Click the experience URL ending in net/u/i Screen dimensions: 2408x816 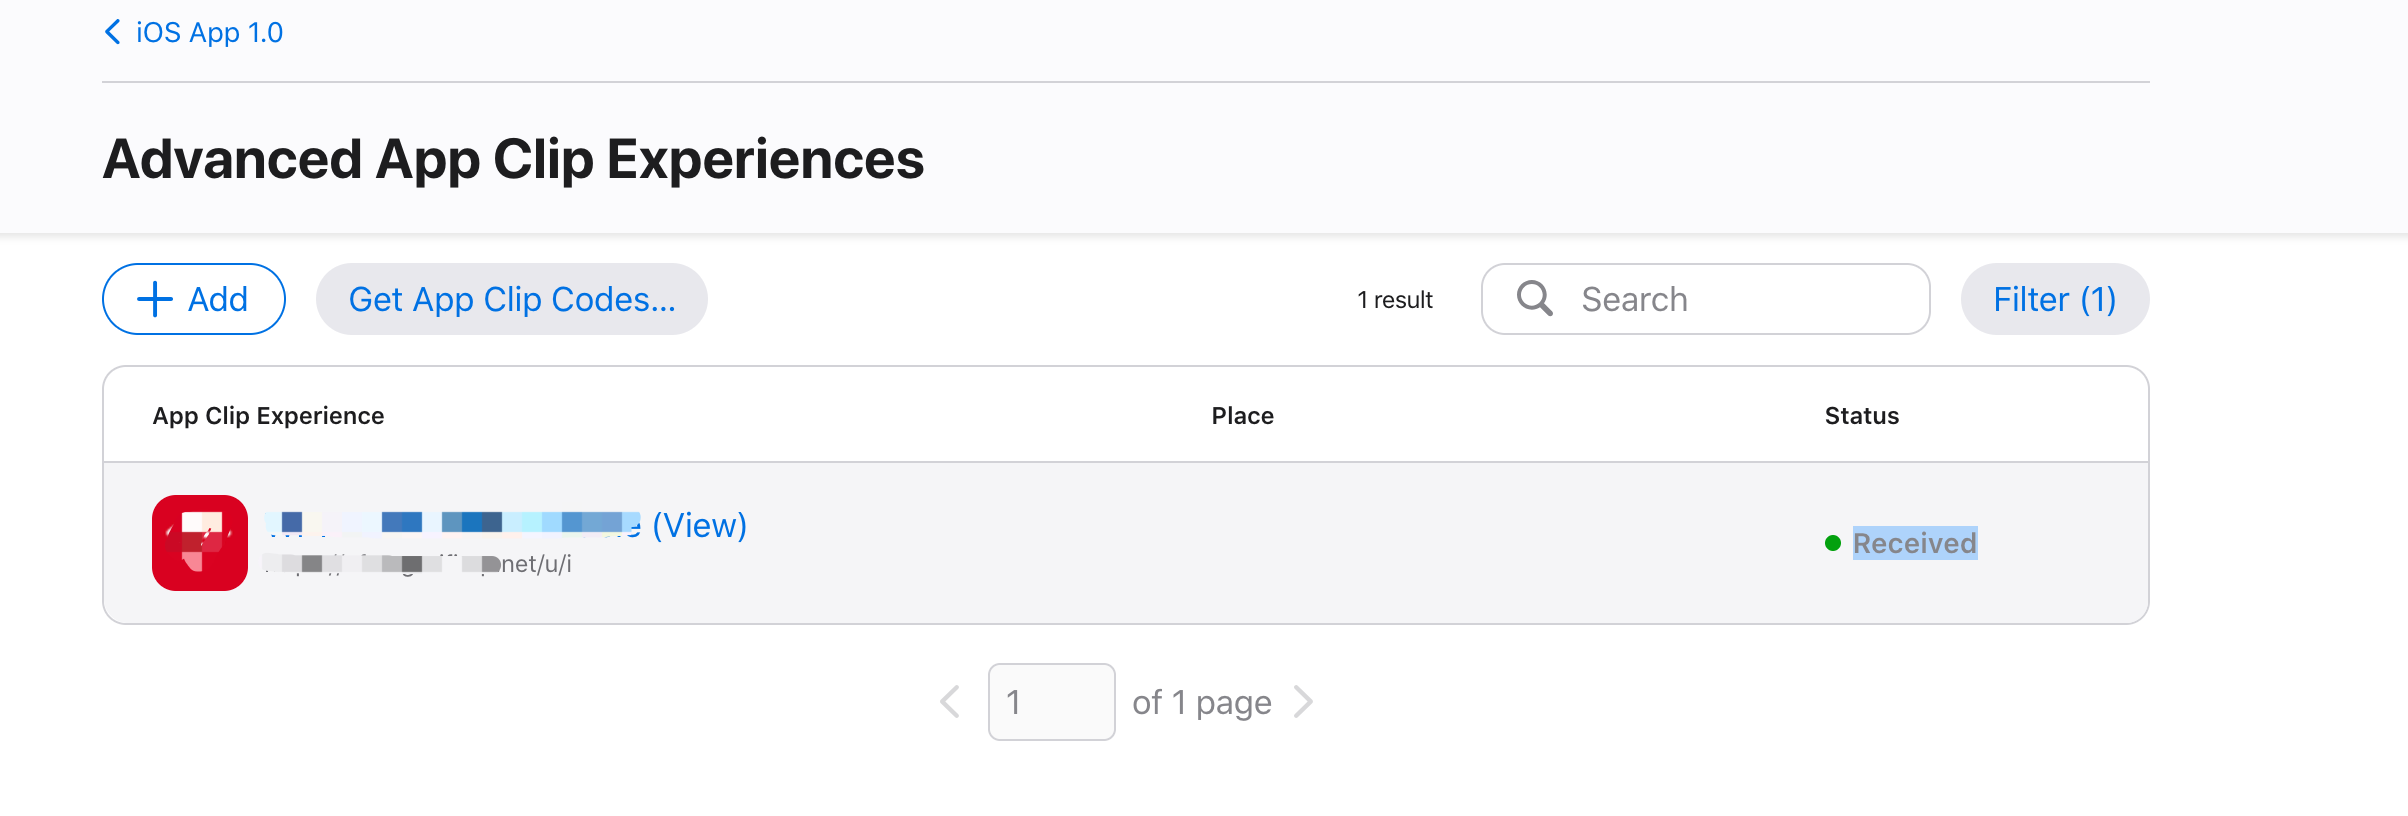[420, 564]
